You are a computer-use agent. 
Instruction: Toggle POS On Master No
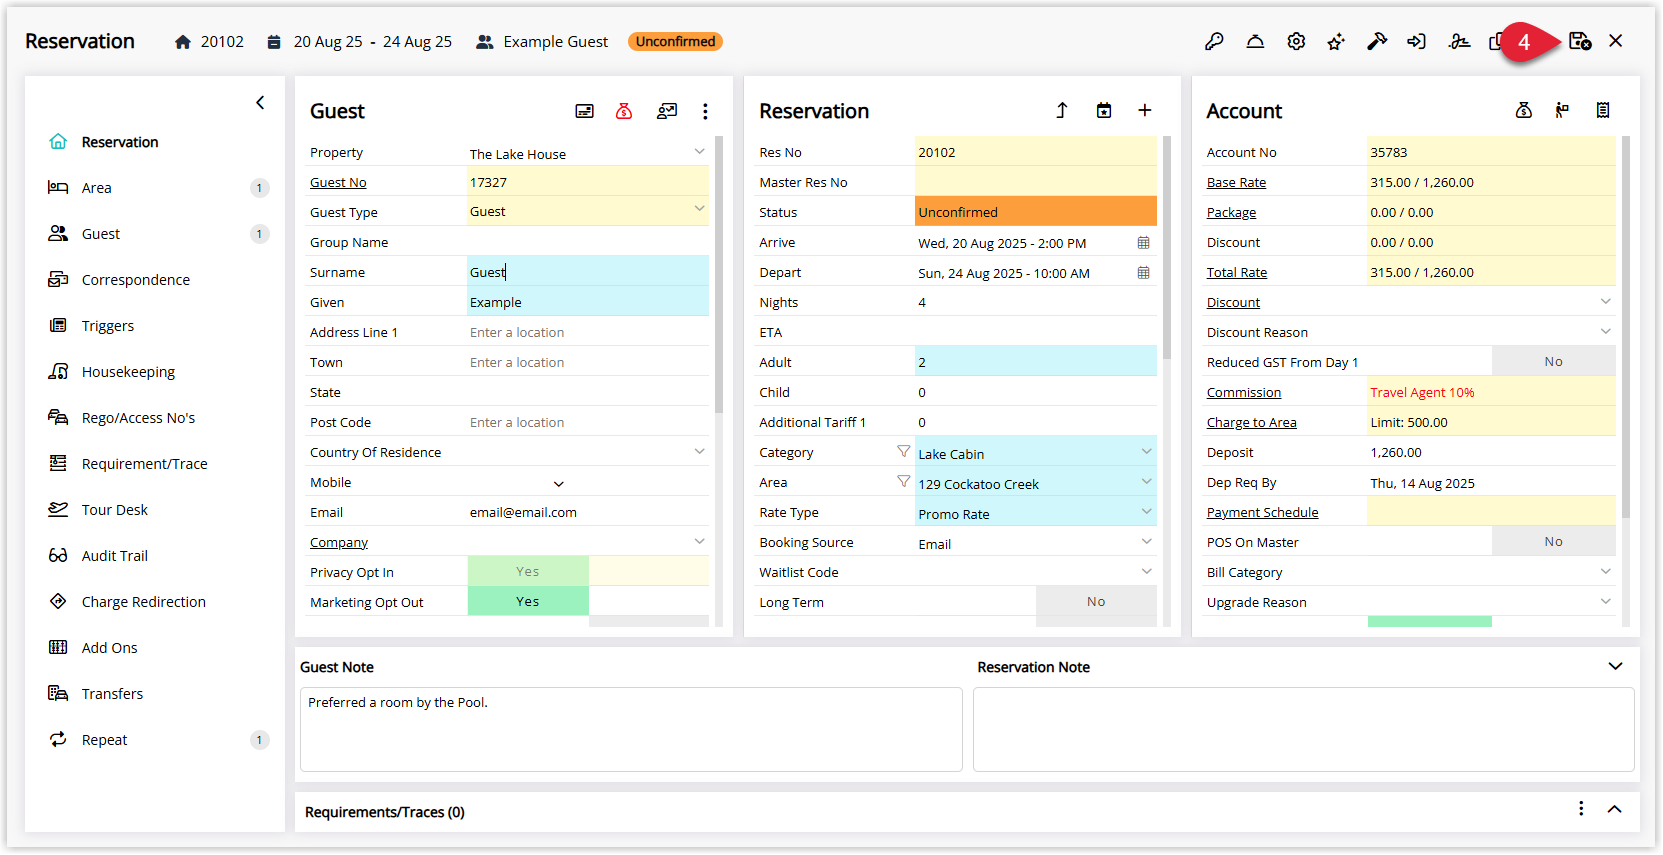(x=1553, y=541)
